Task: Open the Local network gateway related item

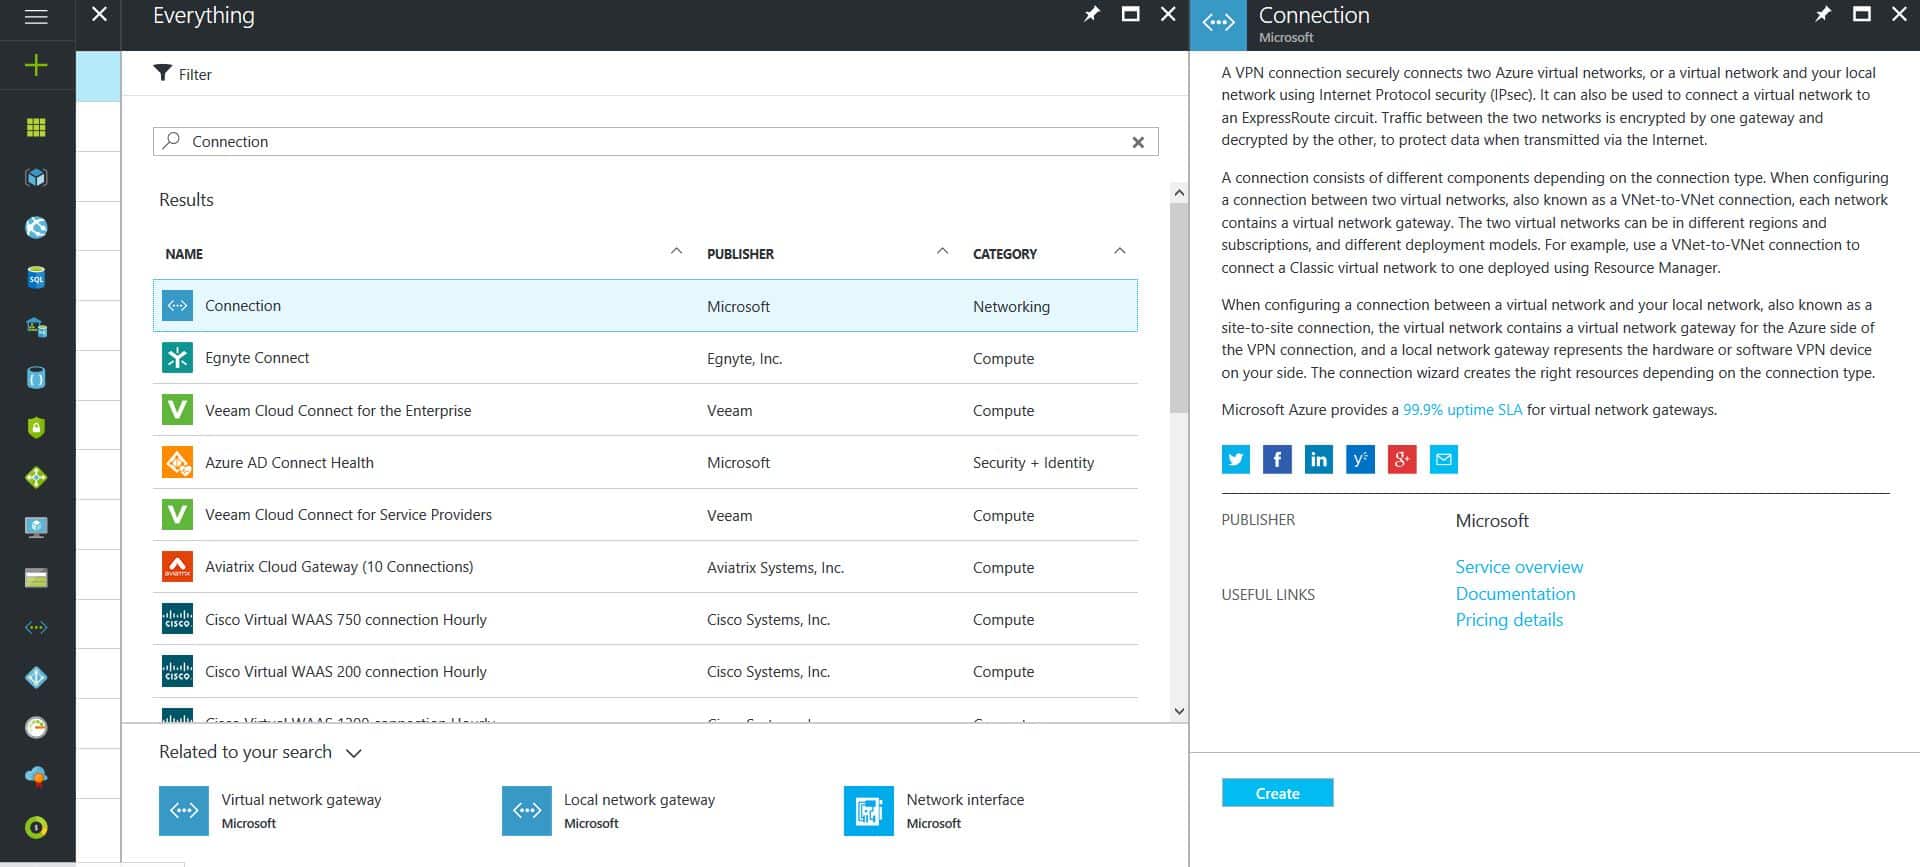Action: [x=609, y=810]
